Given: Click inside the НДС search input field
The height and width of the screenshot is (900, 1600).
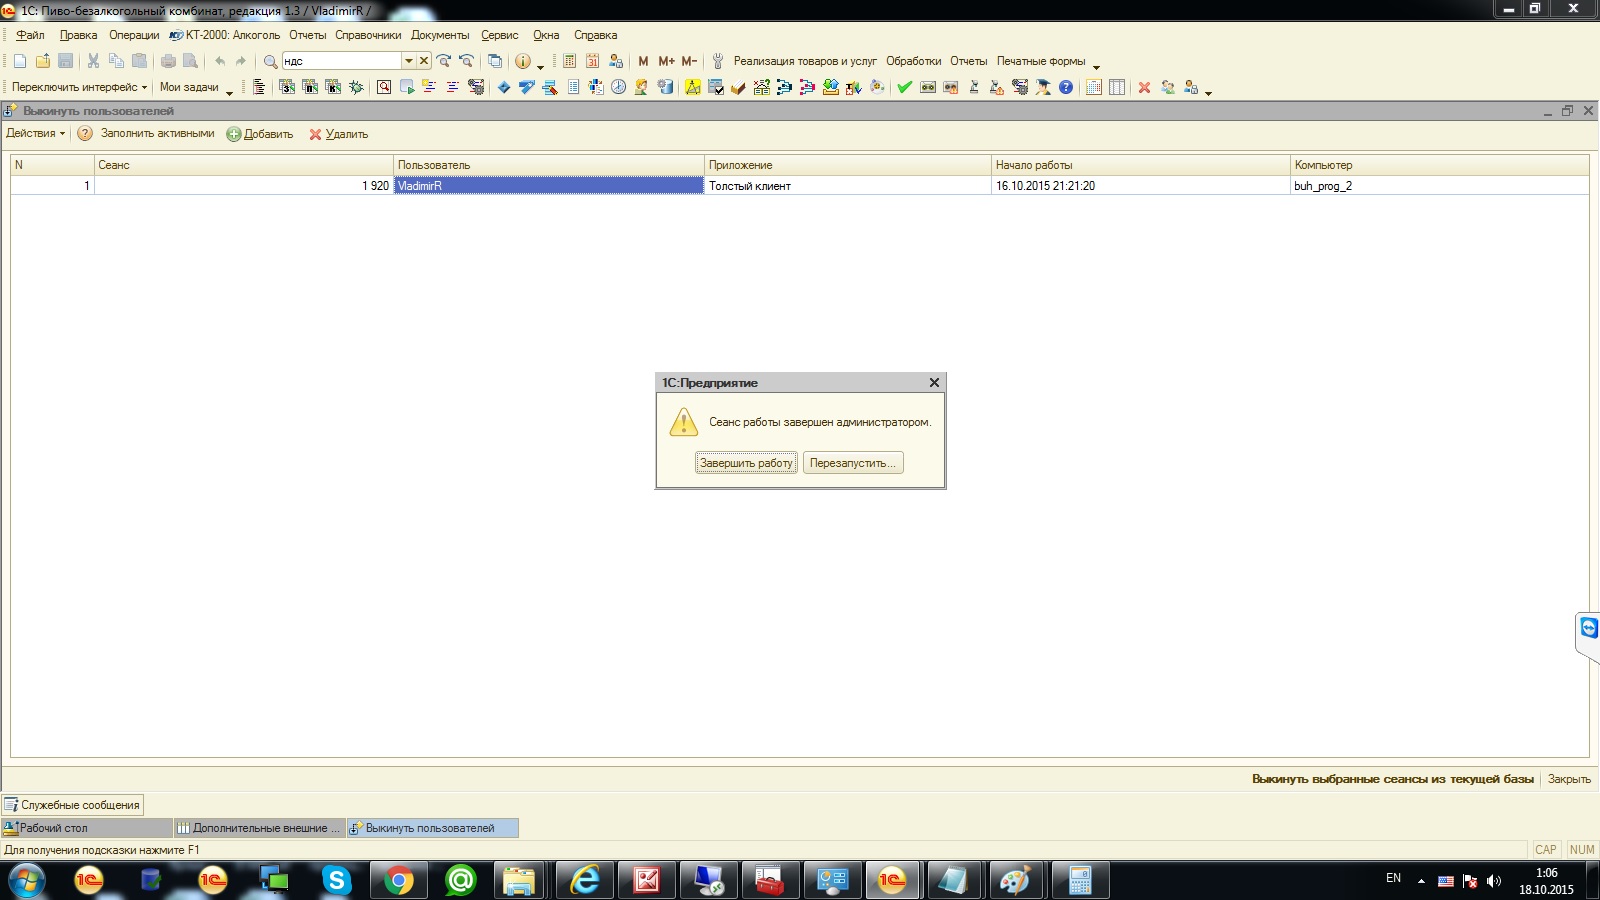Looking at the screenshot, I should coord(342,61).
